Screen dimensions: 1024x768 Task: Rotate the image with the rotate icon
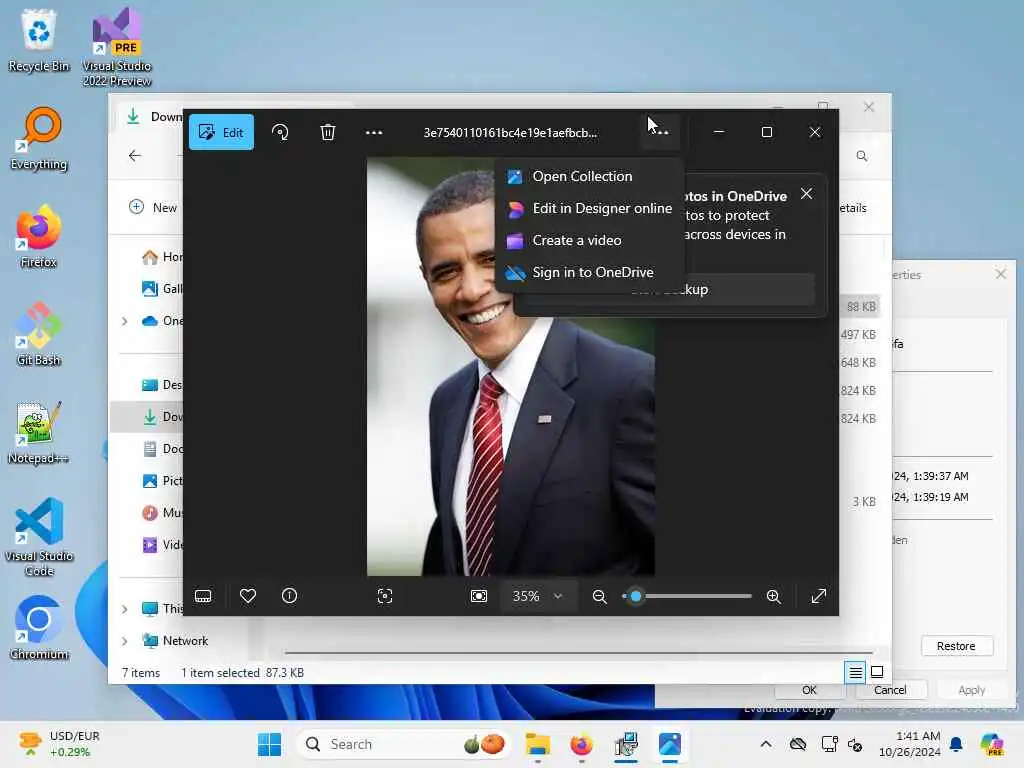point(280,132)
